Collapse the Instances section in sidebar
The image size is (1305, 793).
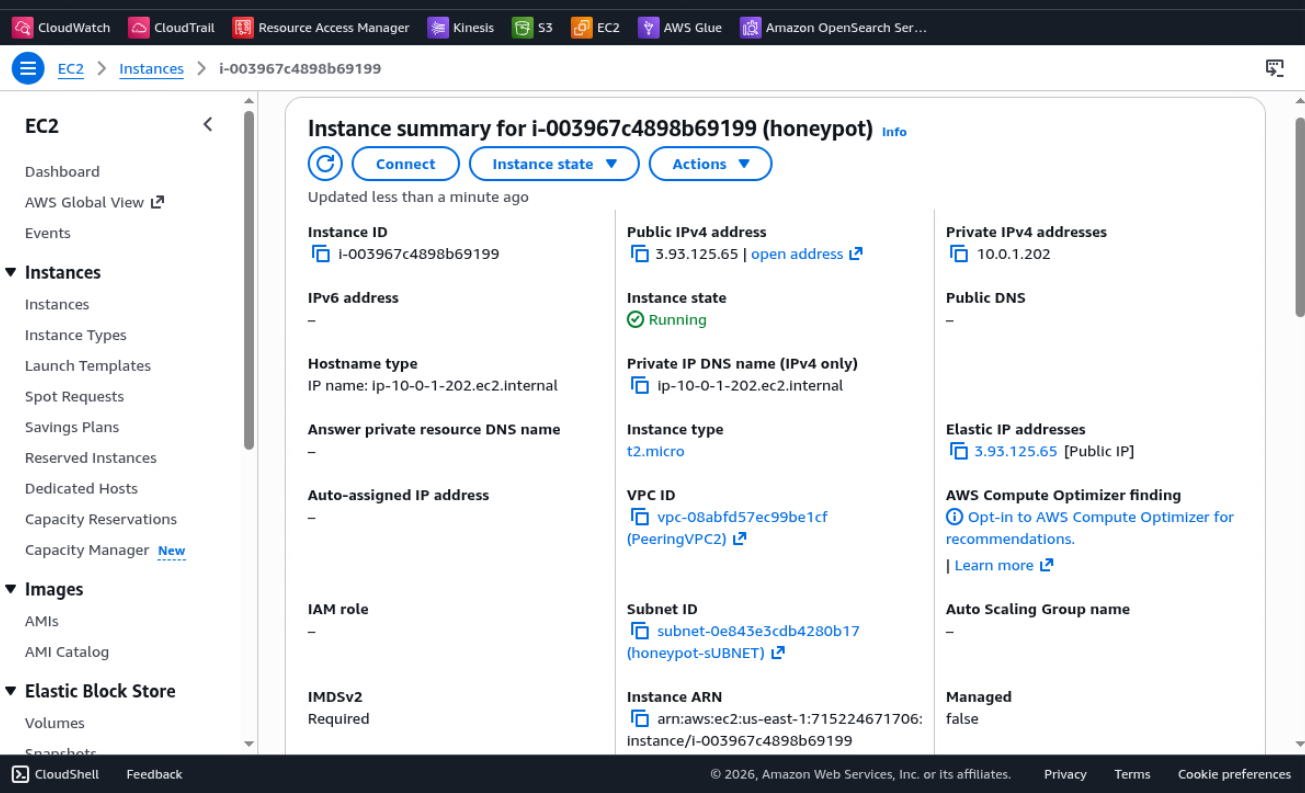(11, 272)
